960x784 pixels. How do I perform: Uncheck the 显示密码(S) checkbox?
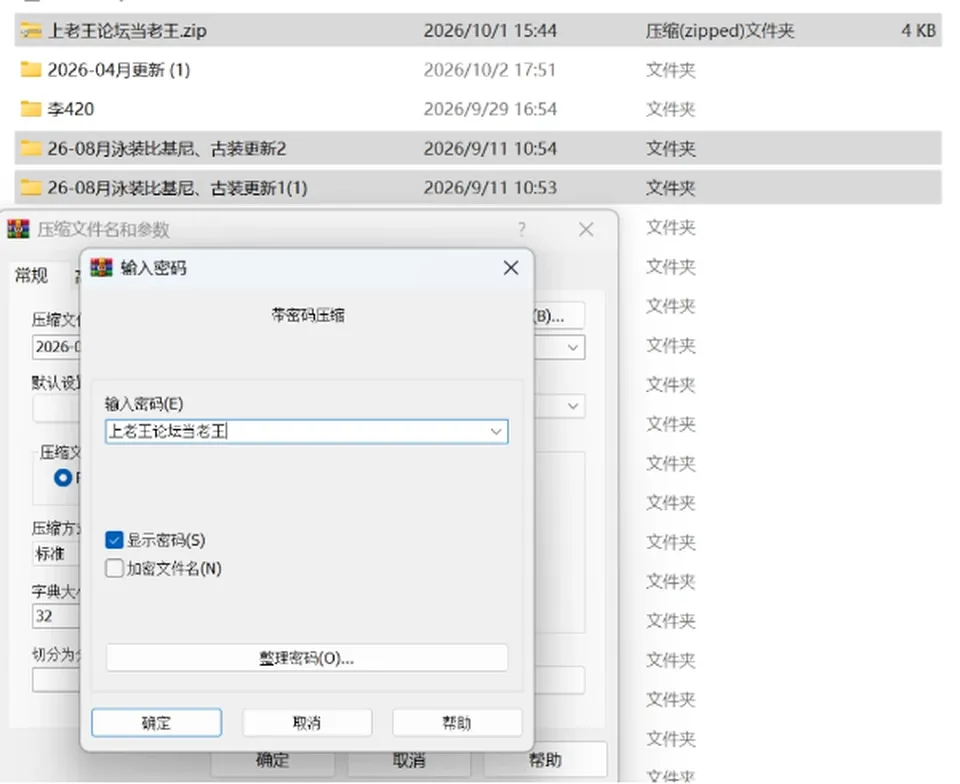click(x=114, y=540)
